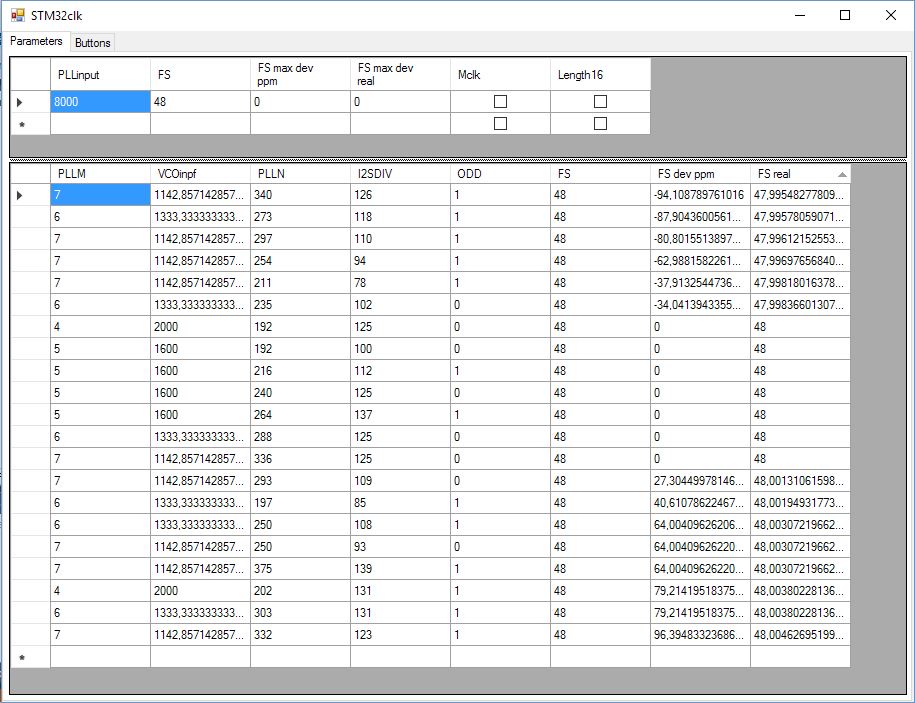This screenshot has height=703, width=915.
Task: Click FS real cell 48,00462695199...
Action: click(x=800, y=635)
